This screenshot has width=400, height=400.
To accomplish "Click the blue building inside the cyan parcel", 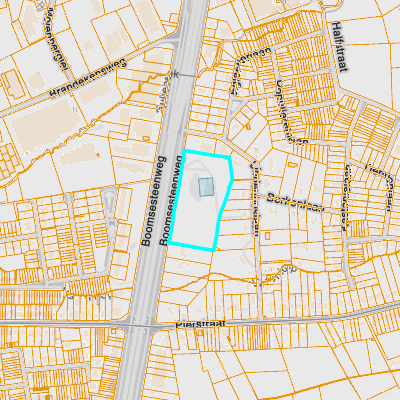I will (x=206, y=187).
